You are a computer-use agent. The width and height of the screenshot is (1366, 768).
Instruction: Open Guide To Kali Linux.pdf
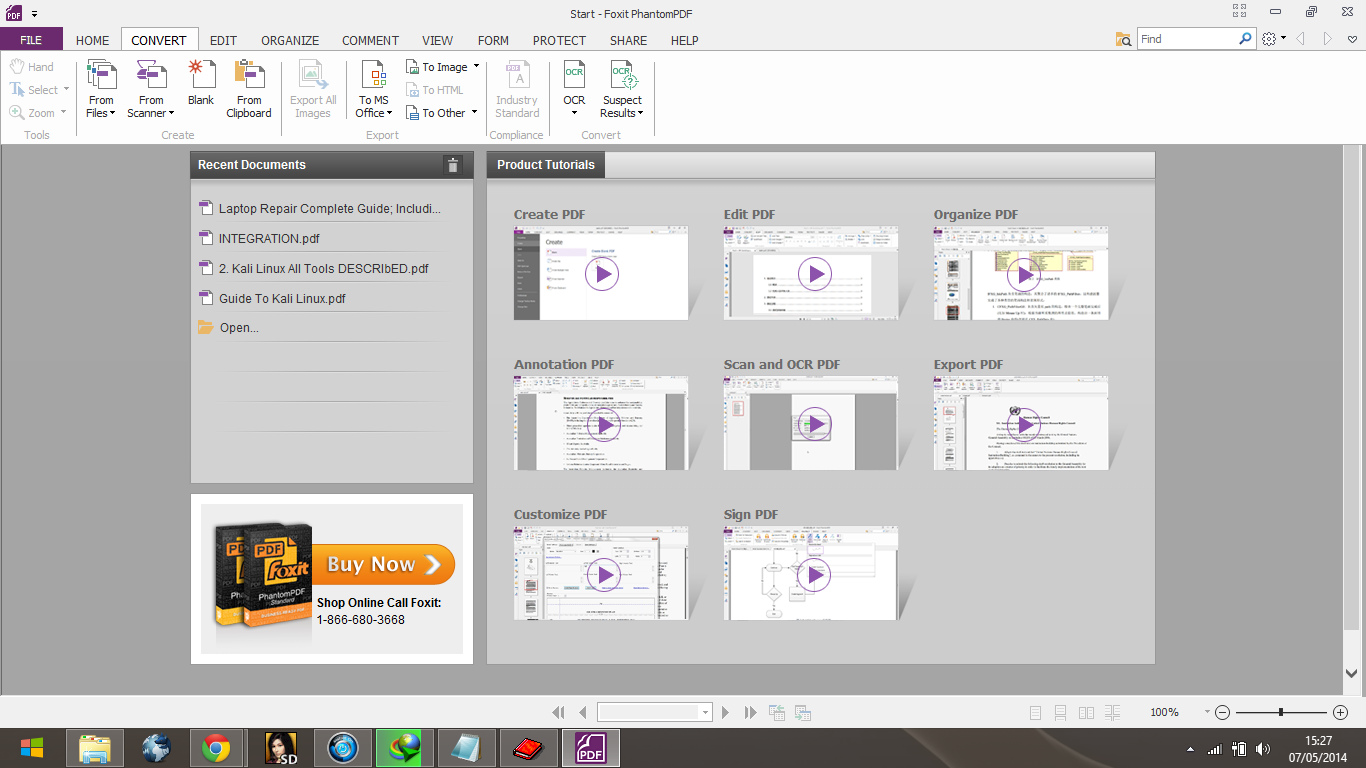pyautogui.click(x=282, y=298)
